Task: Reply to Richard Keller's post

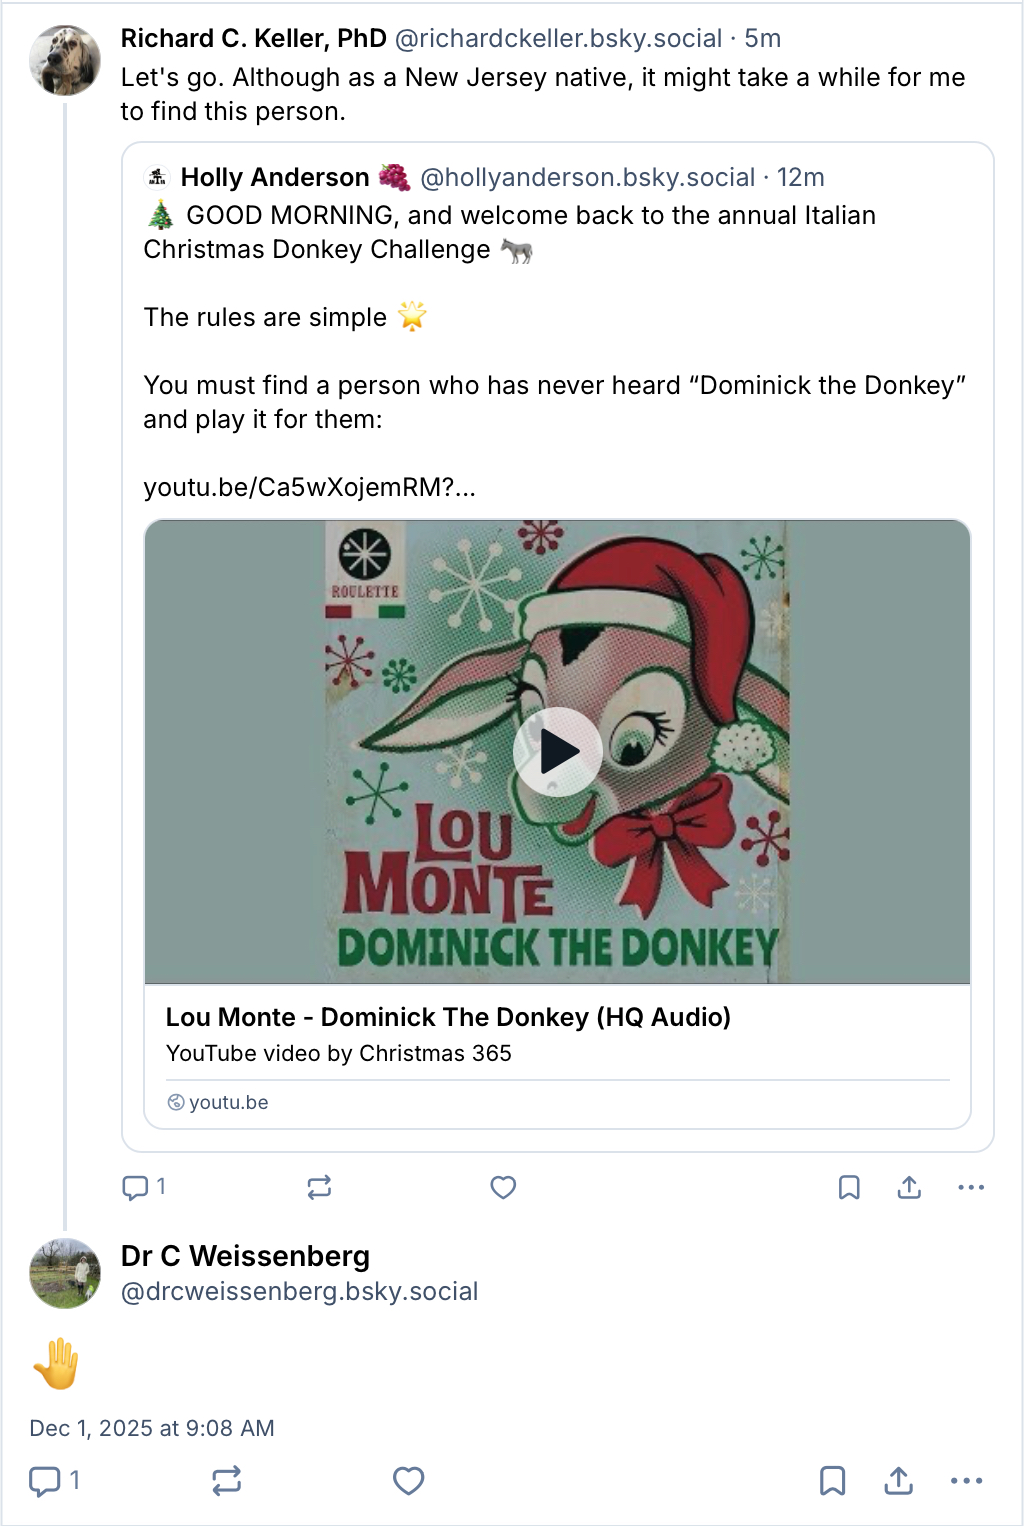Action: 135,1187
